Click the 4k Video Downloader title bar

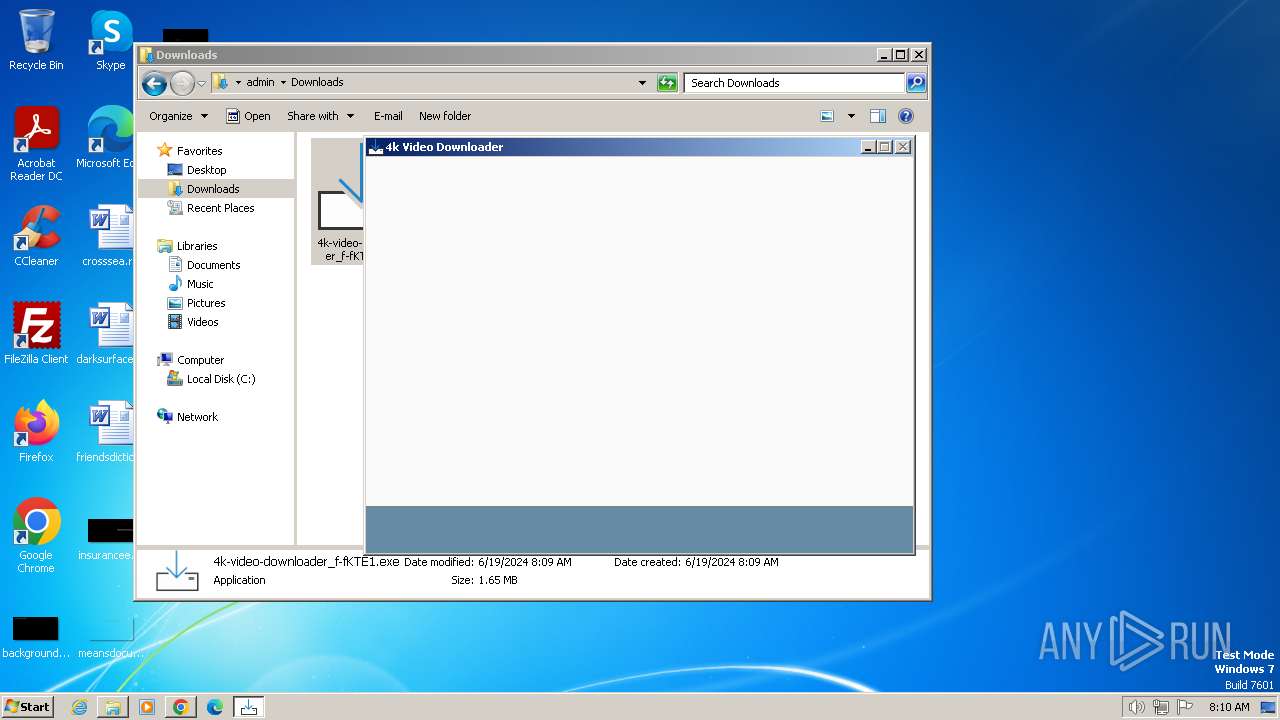pos(612,147)
